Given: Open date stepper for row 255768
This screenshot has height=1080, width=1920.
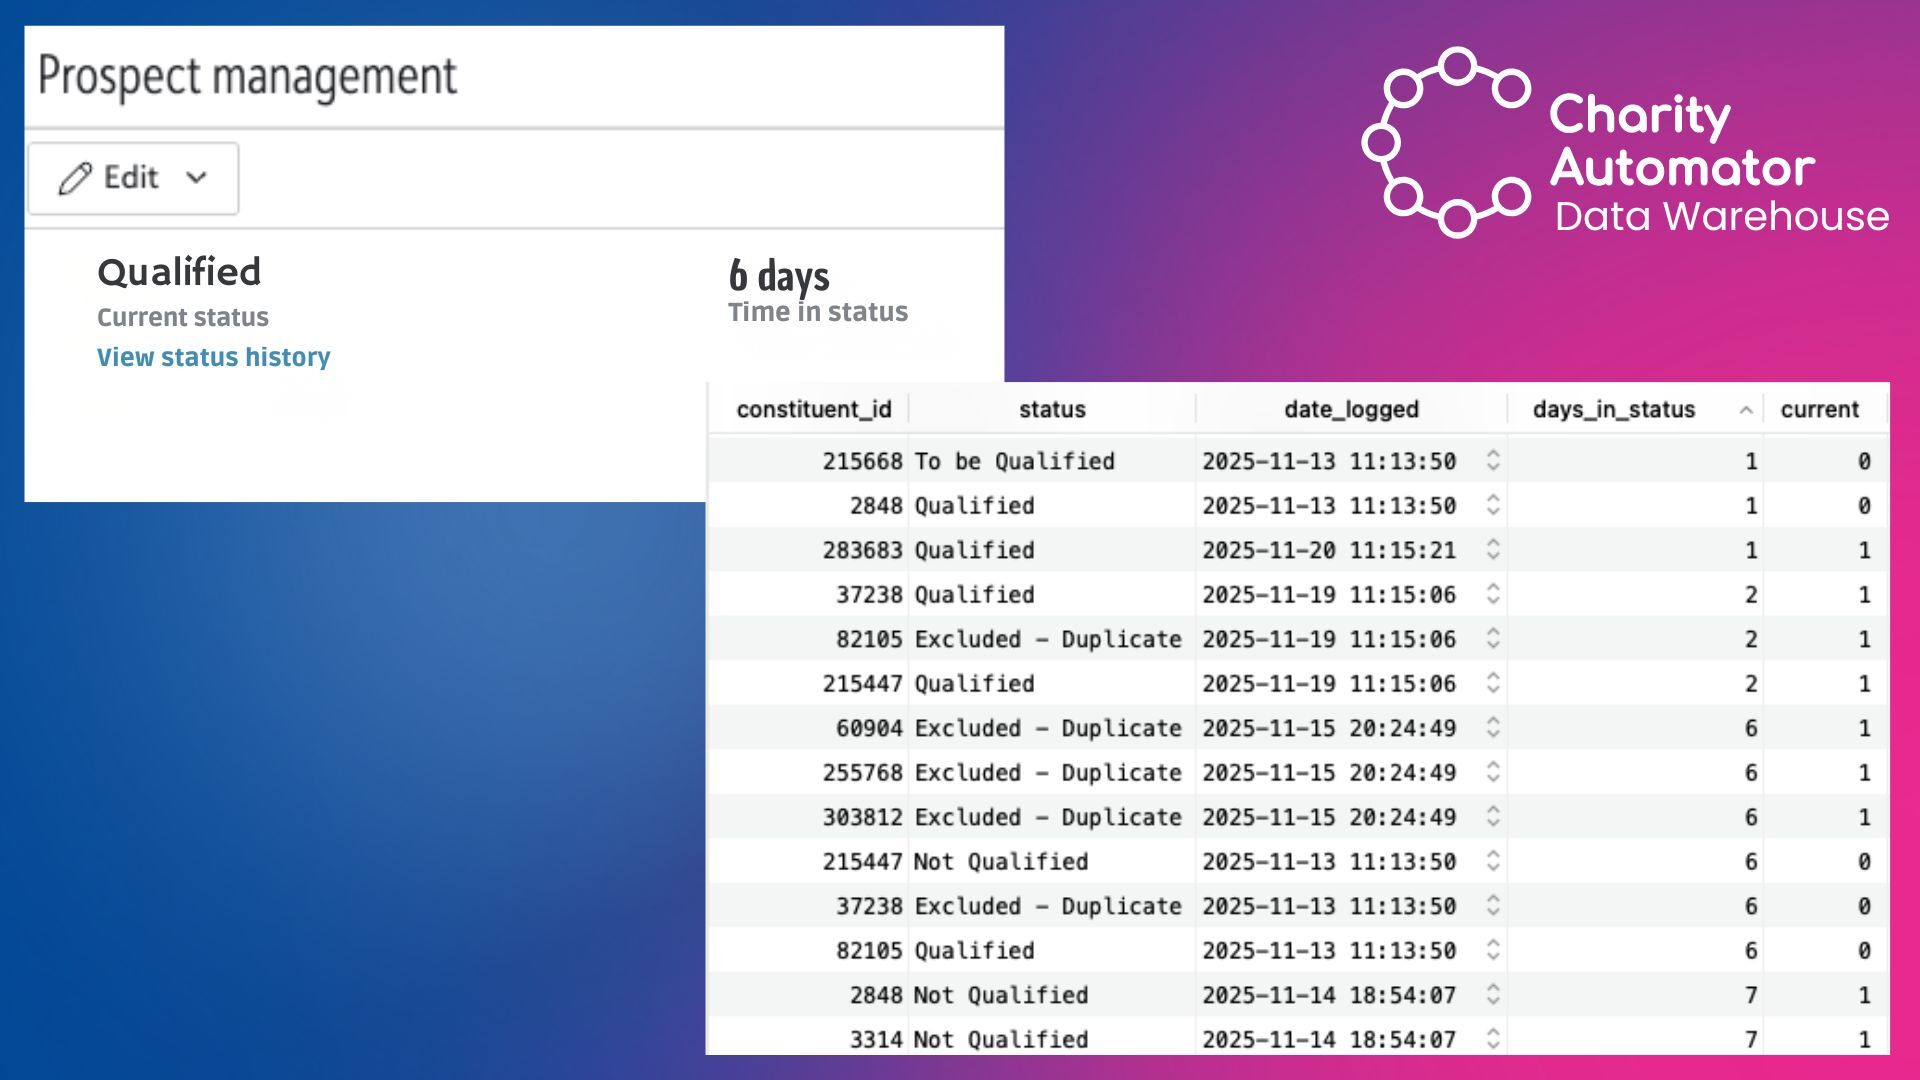Looking at the screenshot, I should (x=1493, y=772).
